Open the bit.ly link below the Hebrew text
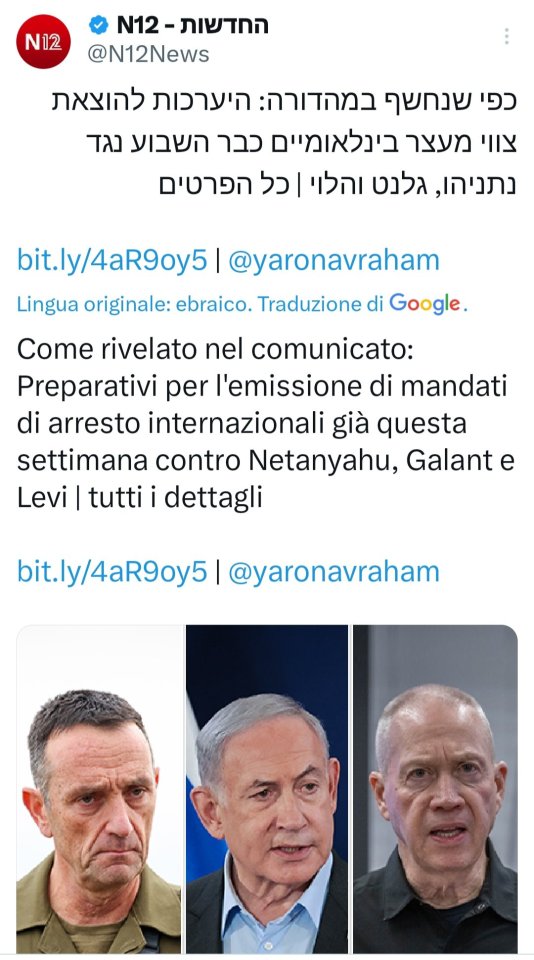Image resolution: width=534 pixels, height=960 pixels. pyautogui.click(x=112, y=260)
